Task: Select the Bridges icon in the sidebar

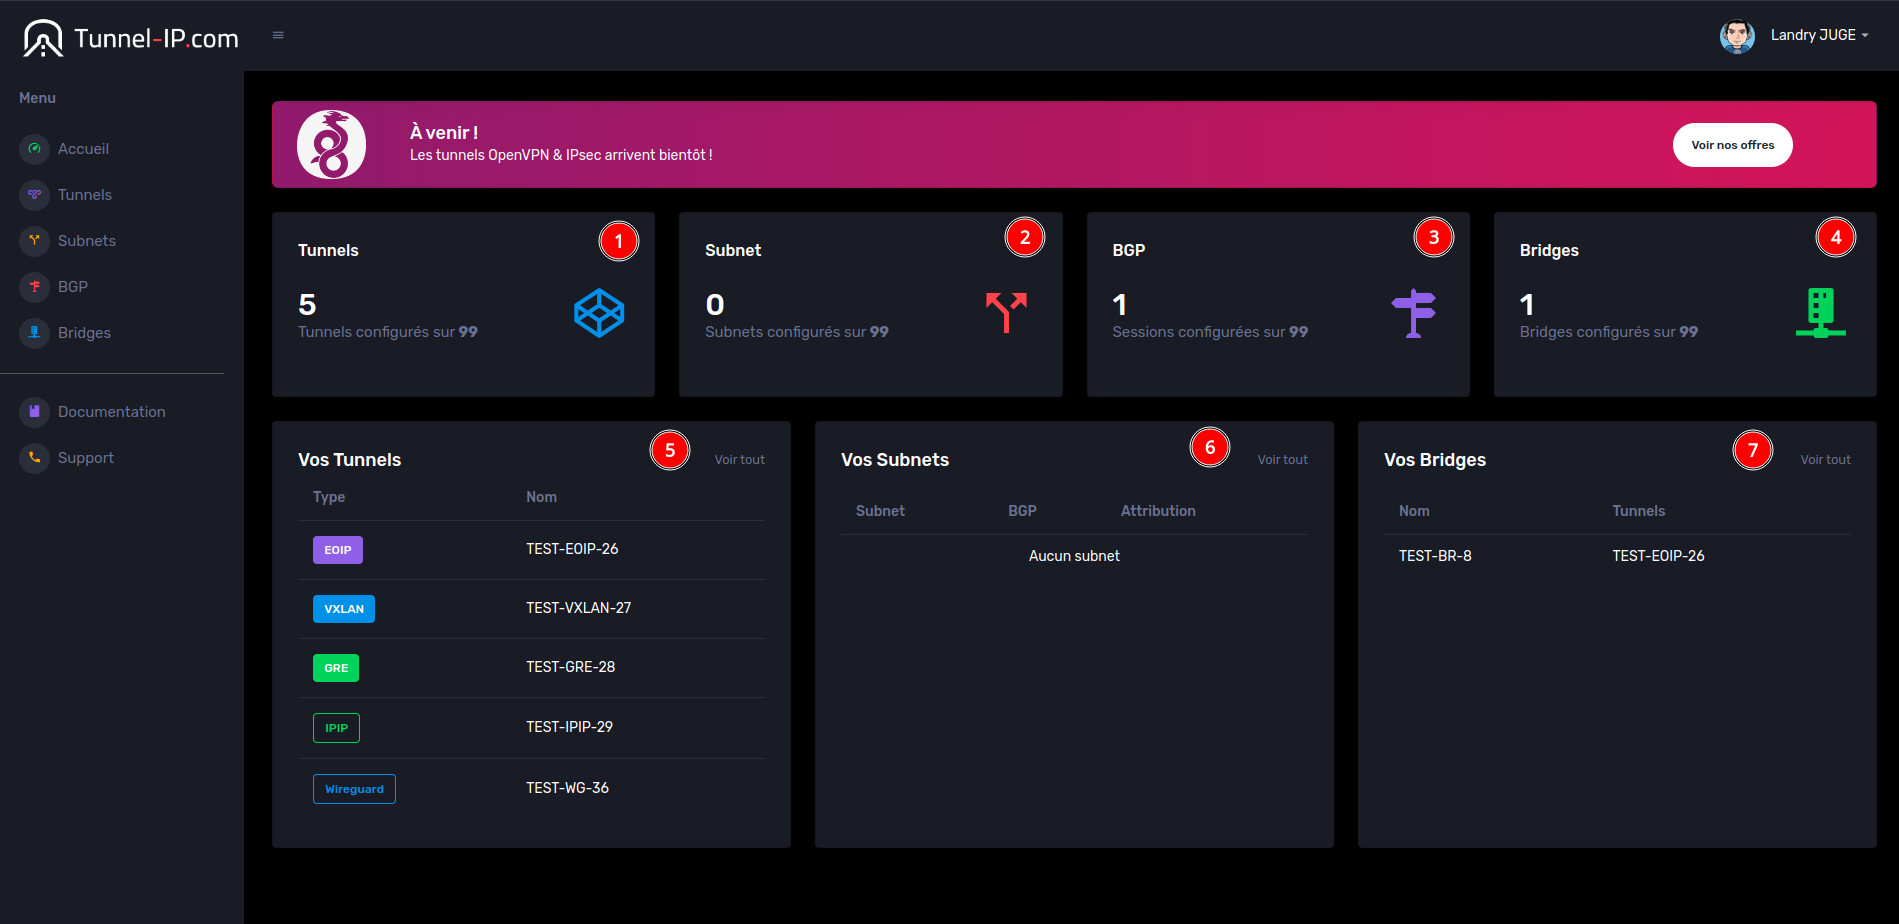Action: pos(34,333)
